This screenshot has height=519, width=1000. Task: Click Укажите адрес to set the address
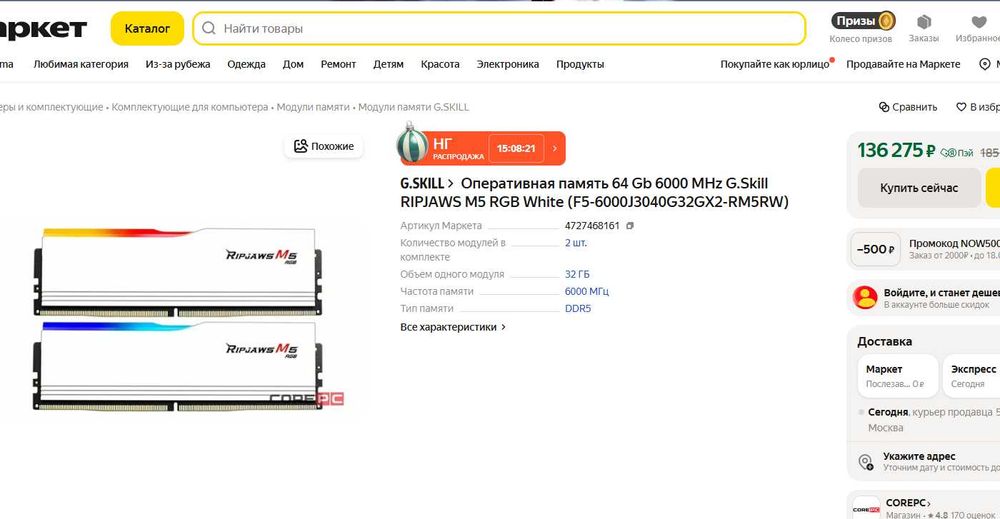point(919,457)
